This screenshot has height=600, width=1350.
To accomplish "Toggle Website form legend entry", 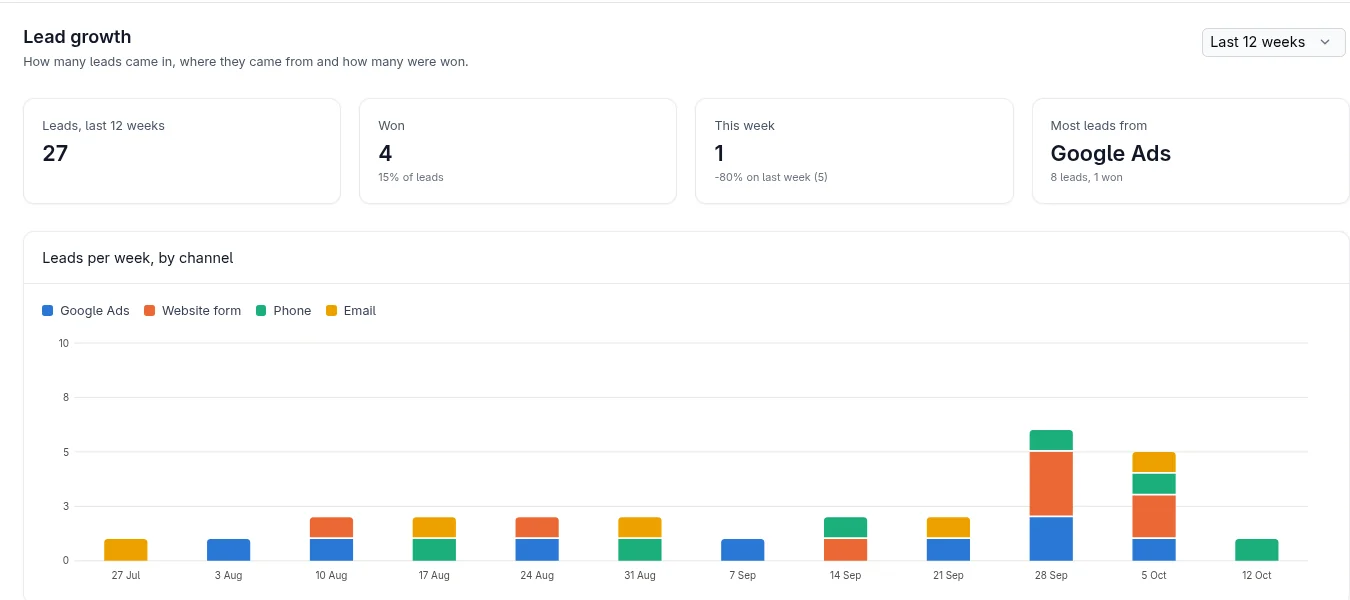I will pyautogui.click(x=193, y=311).
